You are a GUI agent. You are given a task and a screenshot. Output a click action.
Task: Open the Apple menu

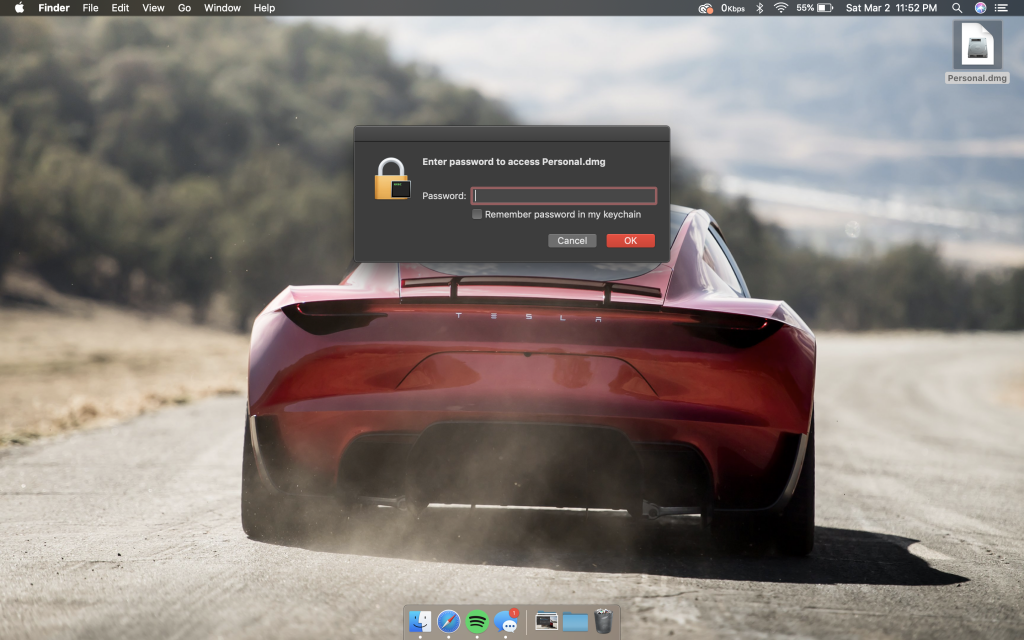click(19, 8)
